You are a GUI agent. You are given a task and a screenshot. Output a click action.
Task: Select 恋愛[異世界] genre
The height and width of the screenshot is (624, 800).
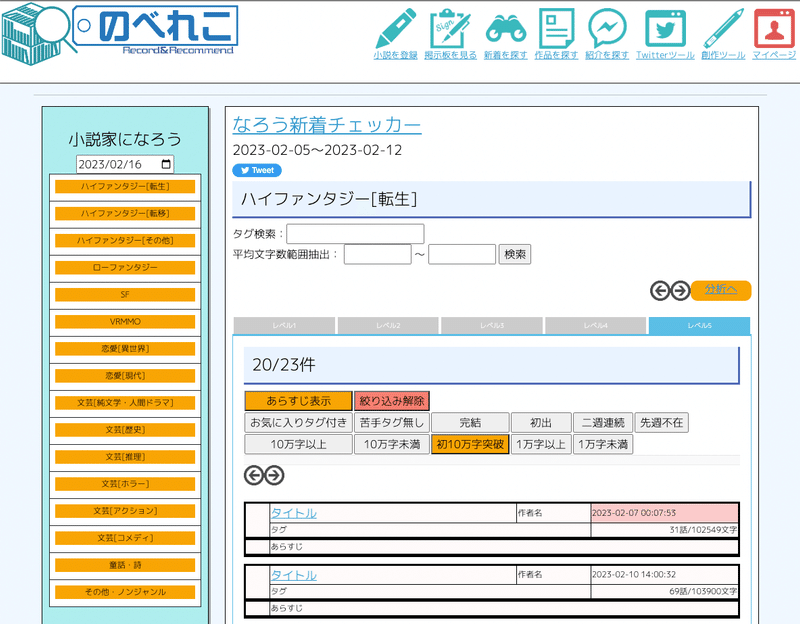(x=125, y=349)
